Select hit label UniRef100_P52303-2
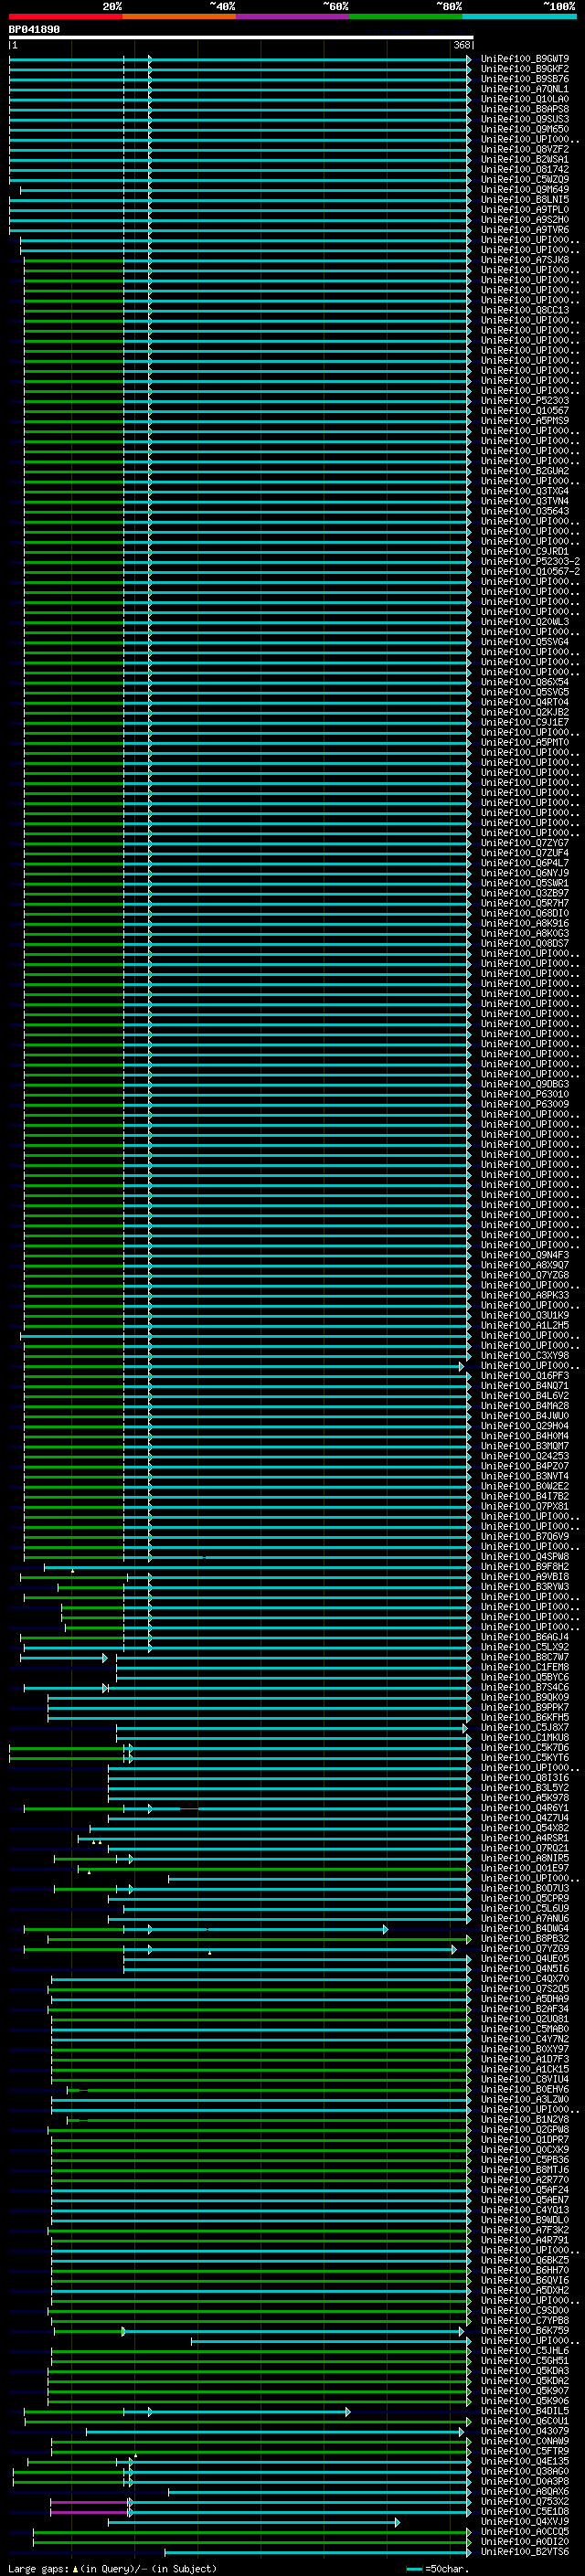Screen dimensions: 585x2576 (530, 561)
